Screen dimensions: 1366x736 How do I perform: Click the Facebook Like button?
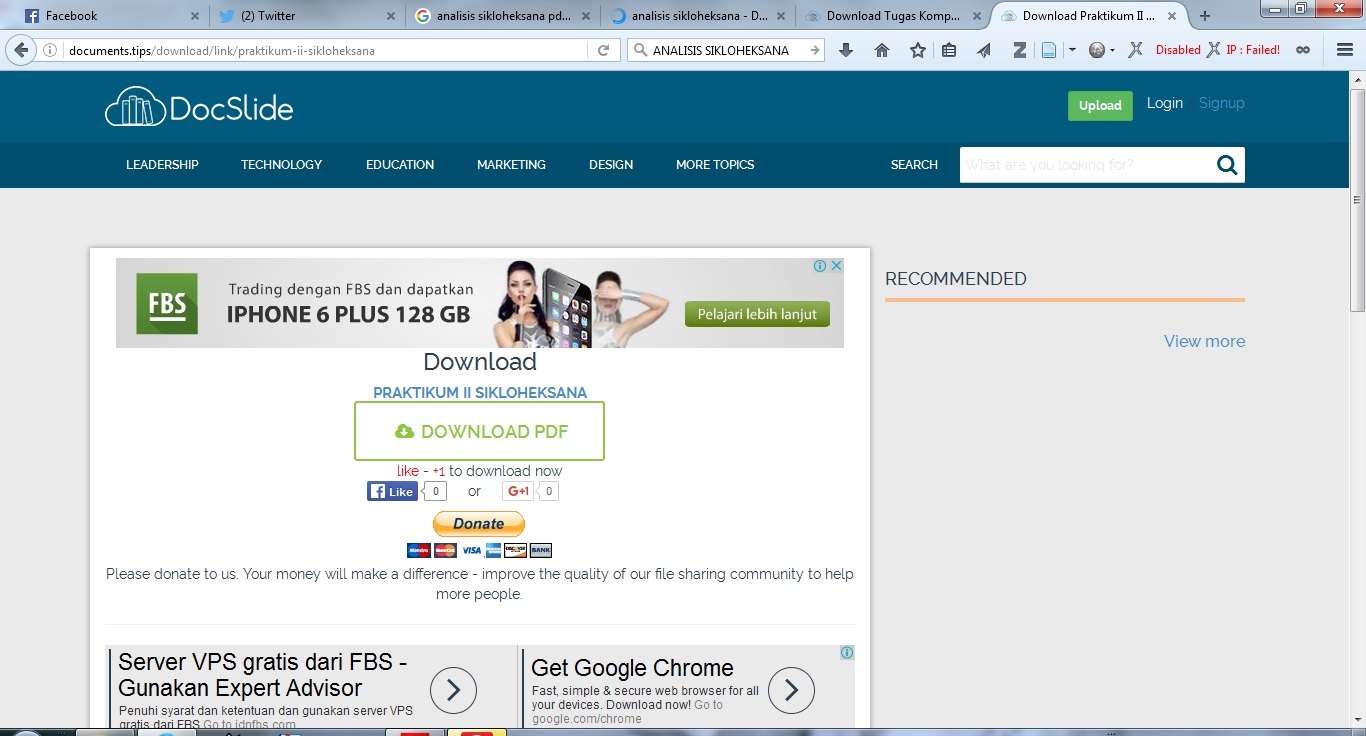click(x=392, y=491)
